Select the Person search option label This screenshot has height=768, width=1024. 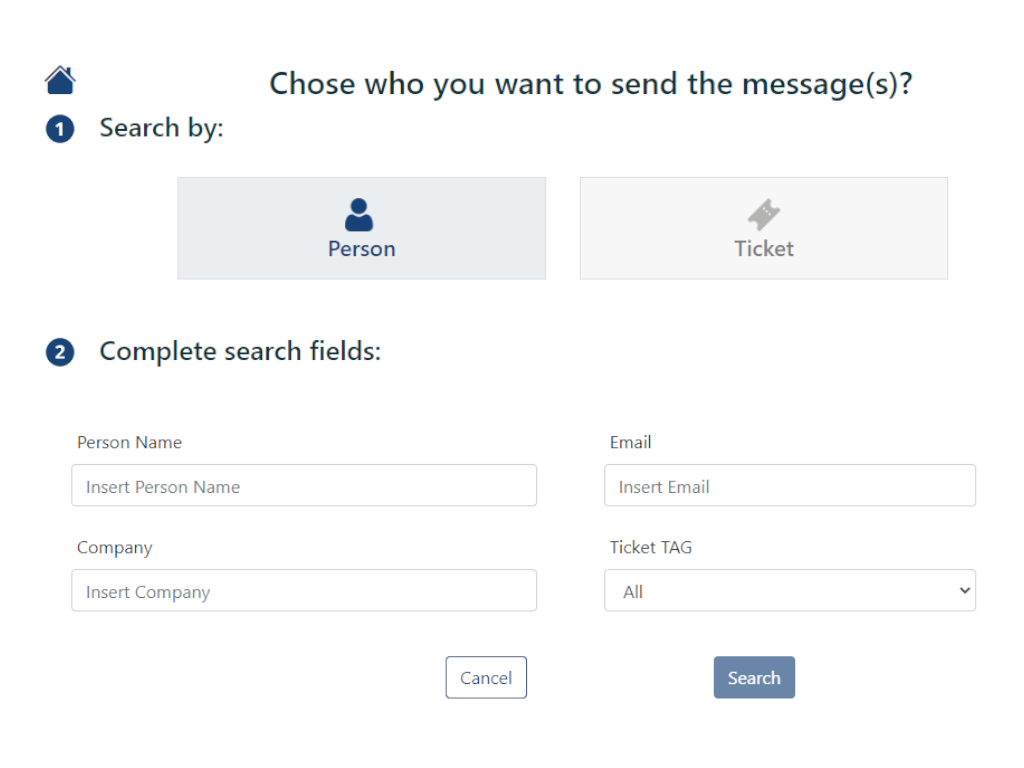pyautogui.click(x=362, y=249)
